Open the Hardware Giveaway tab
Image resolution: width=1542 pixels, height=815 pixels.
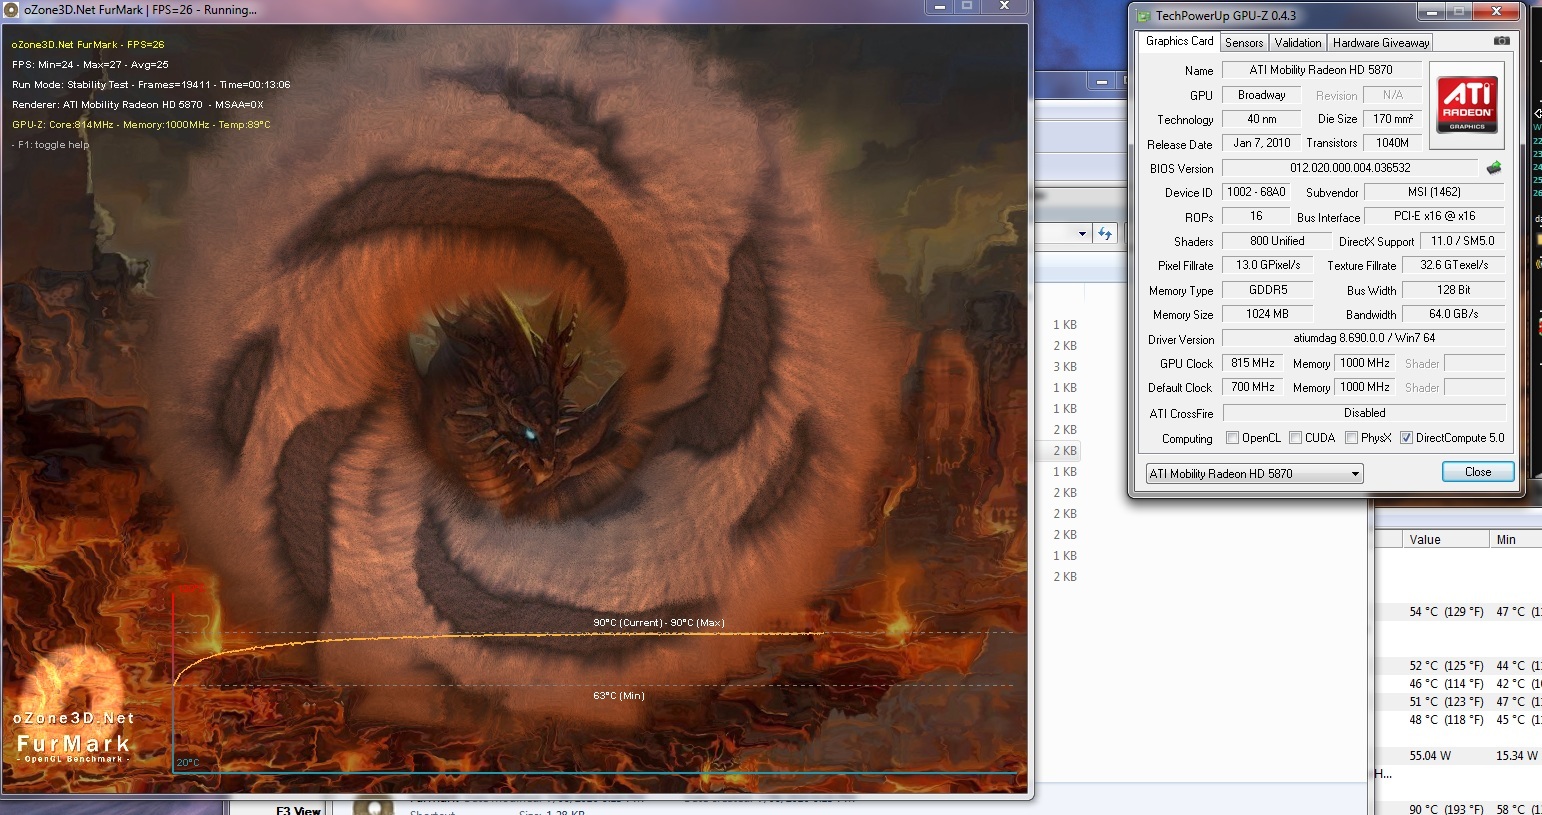click(x=1381, y=43)
